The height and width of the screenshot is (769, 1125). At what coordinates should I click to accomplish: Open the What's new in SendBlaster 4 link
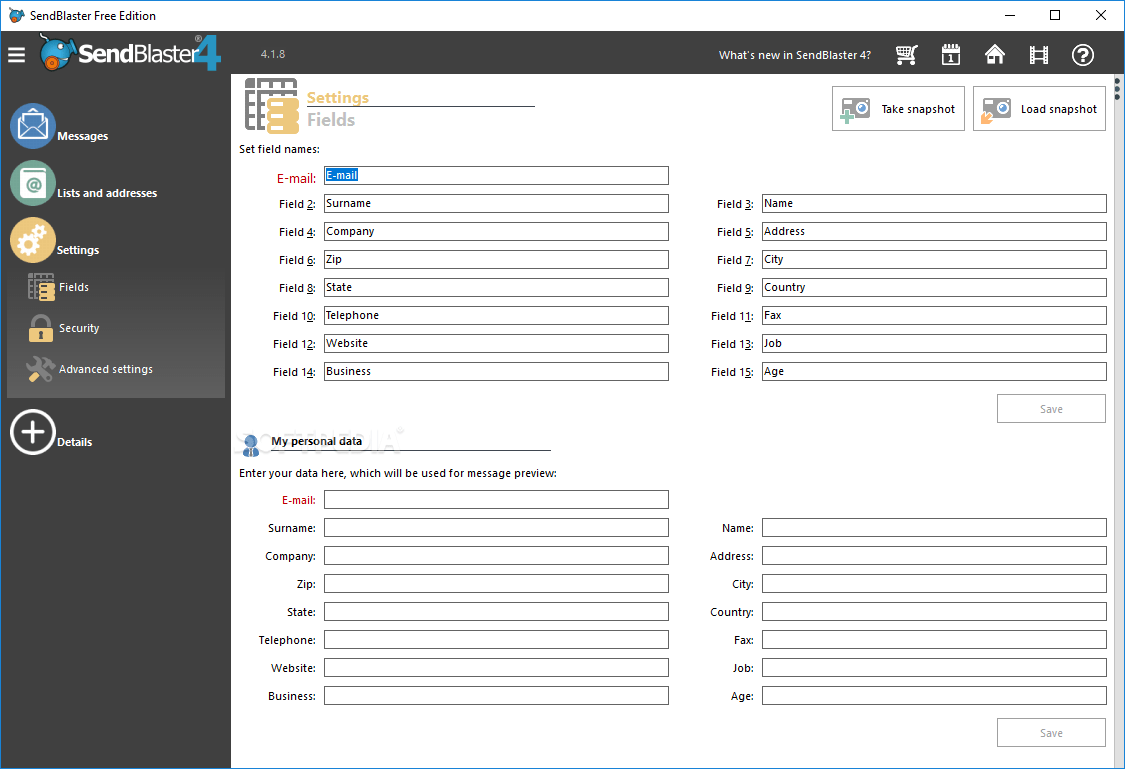point(794,55)
